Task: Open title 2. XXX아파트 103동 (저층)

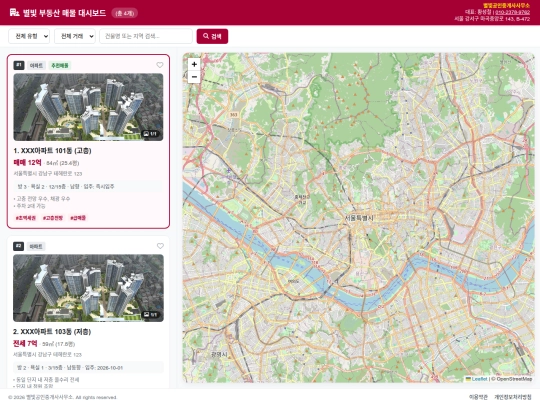Action: tap(52, 332)
